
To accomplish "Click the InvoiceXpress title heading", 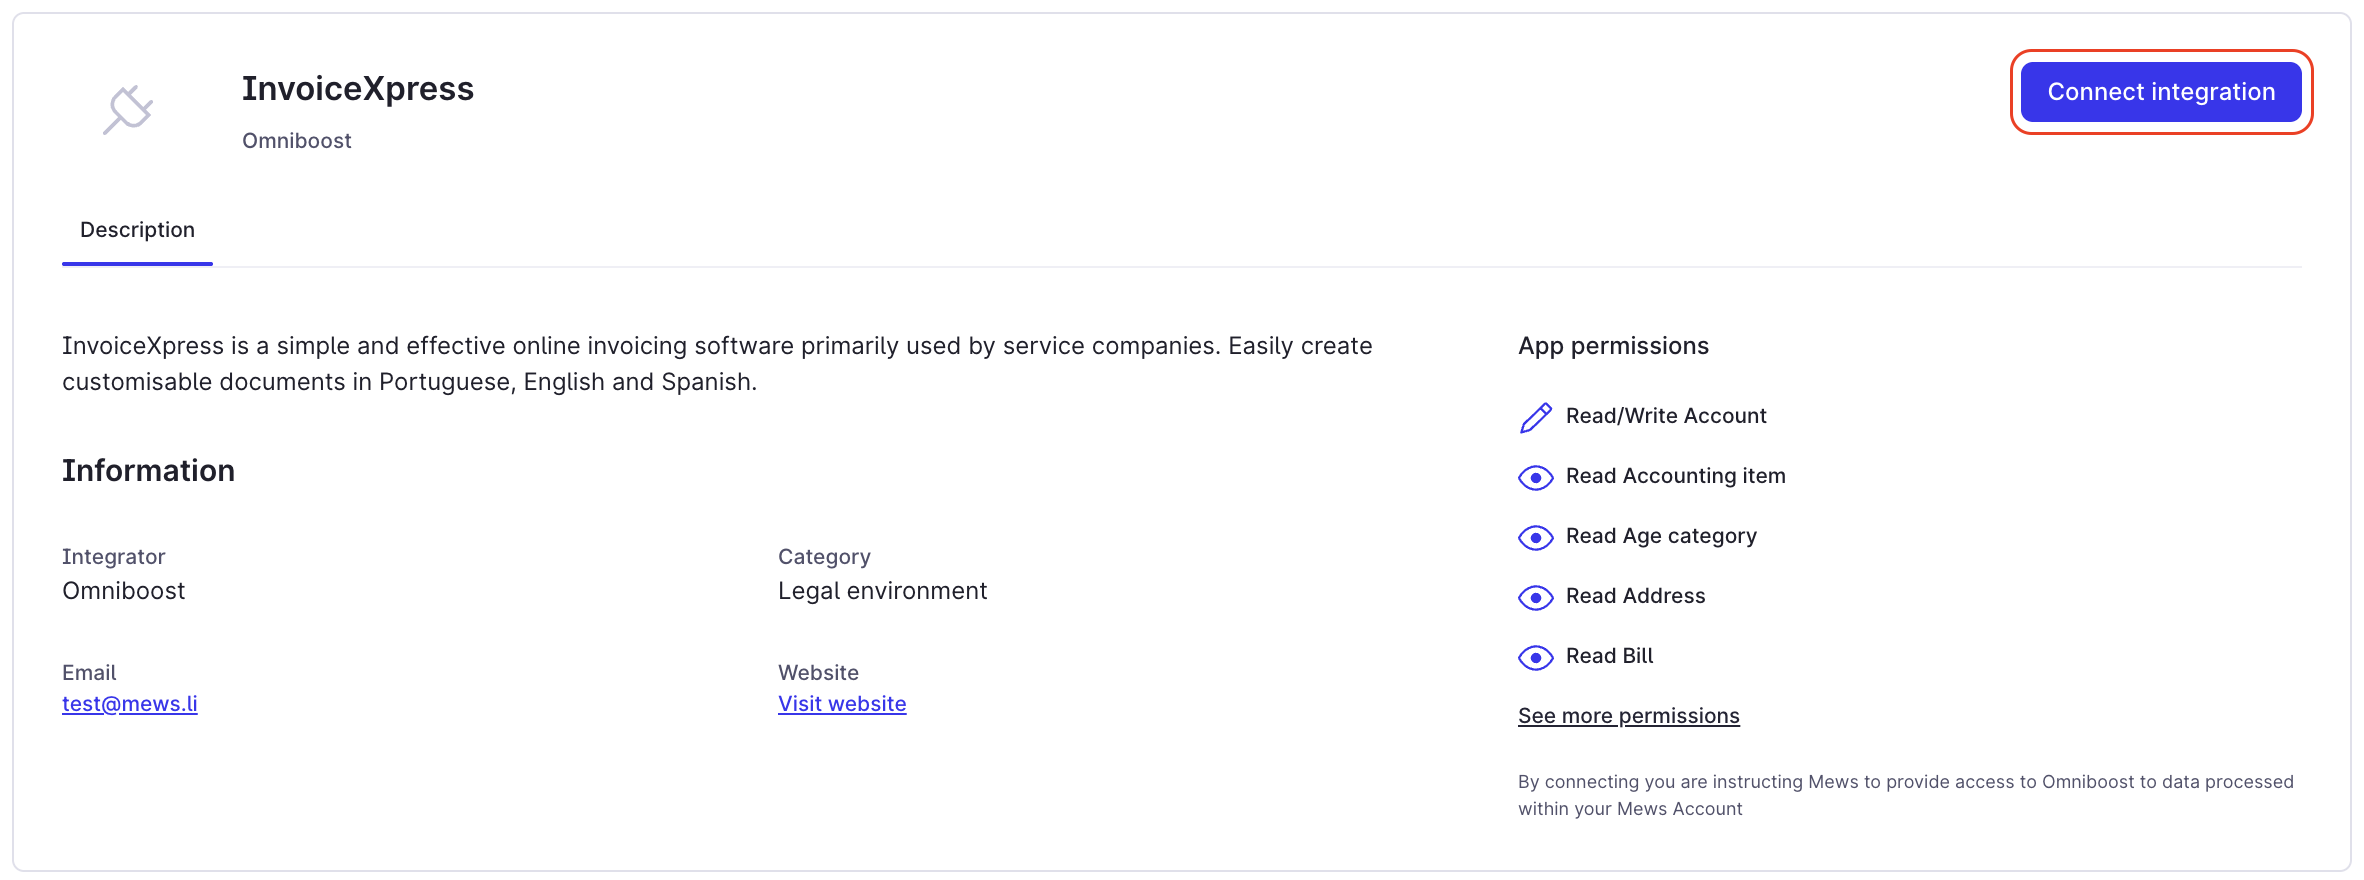I will pos(358,89).
